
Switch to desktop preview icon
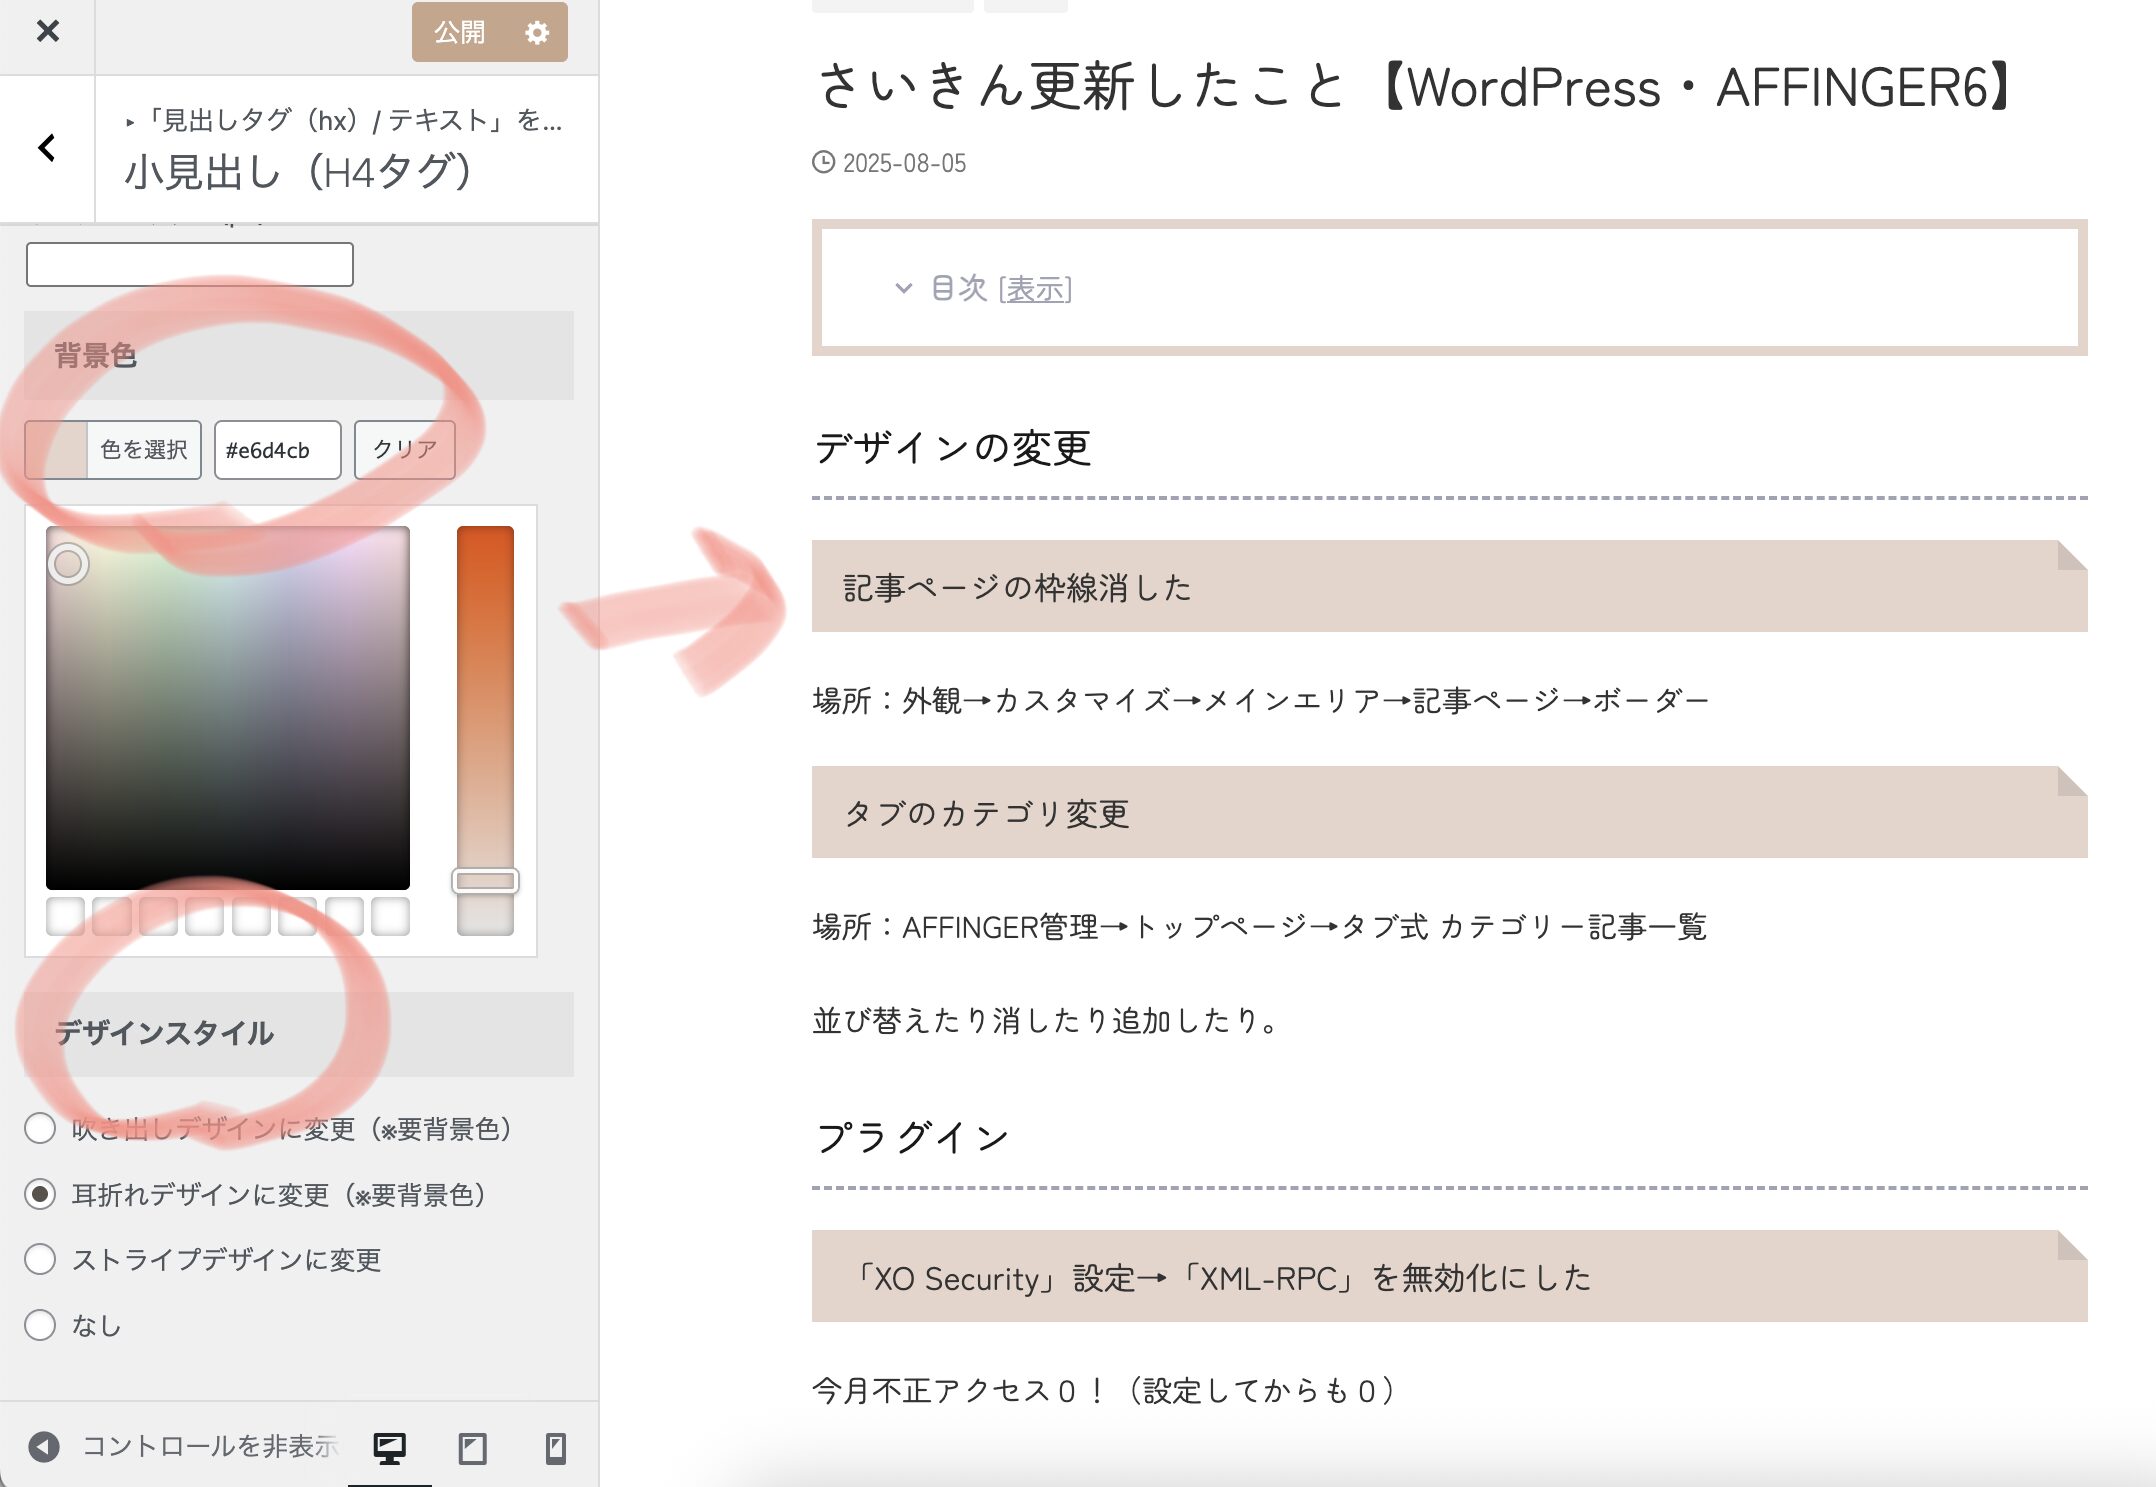tap(390, 1447)
